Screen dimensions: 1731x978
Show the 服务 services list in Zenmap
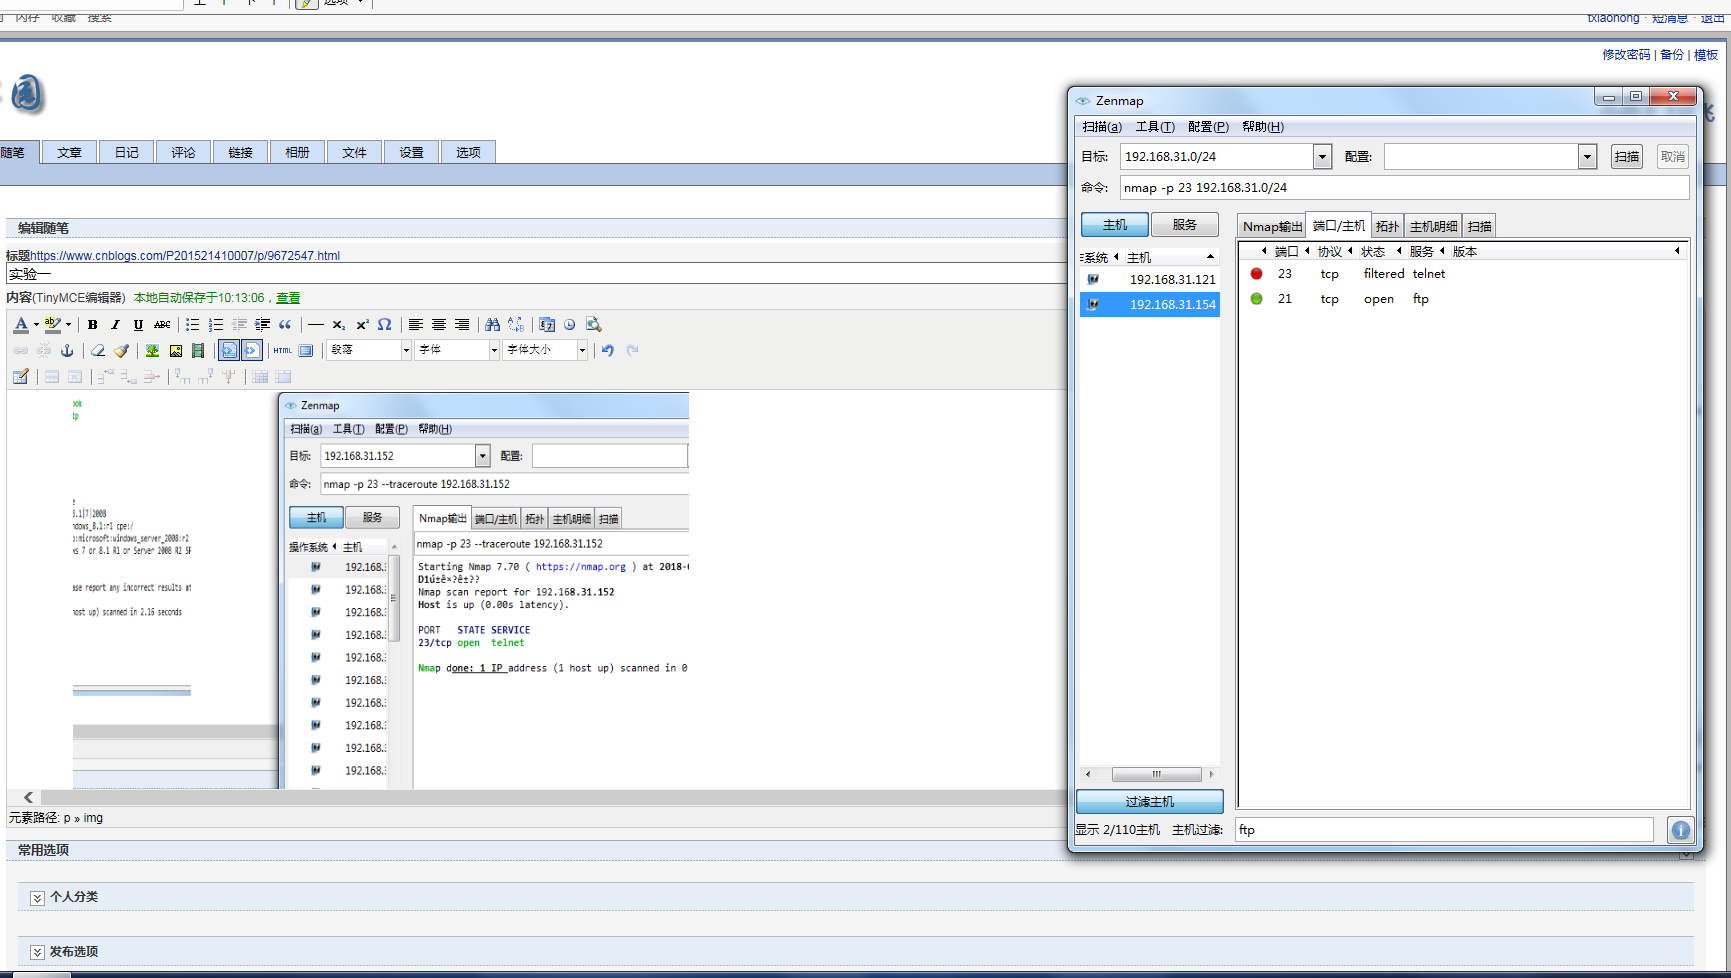pyautogui.click(x=1185, y=225)
